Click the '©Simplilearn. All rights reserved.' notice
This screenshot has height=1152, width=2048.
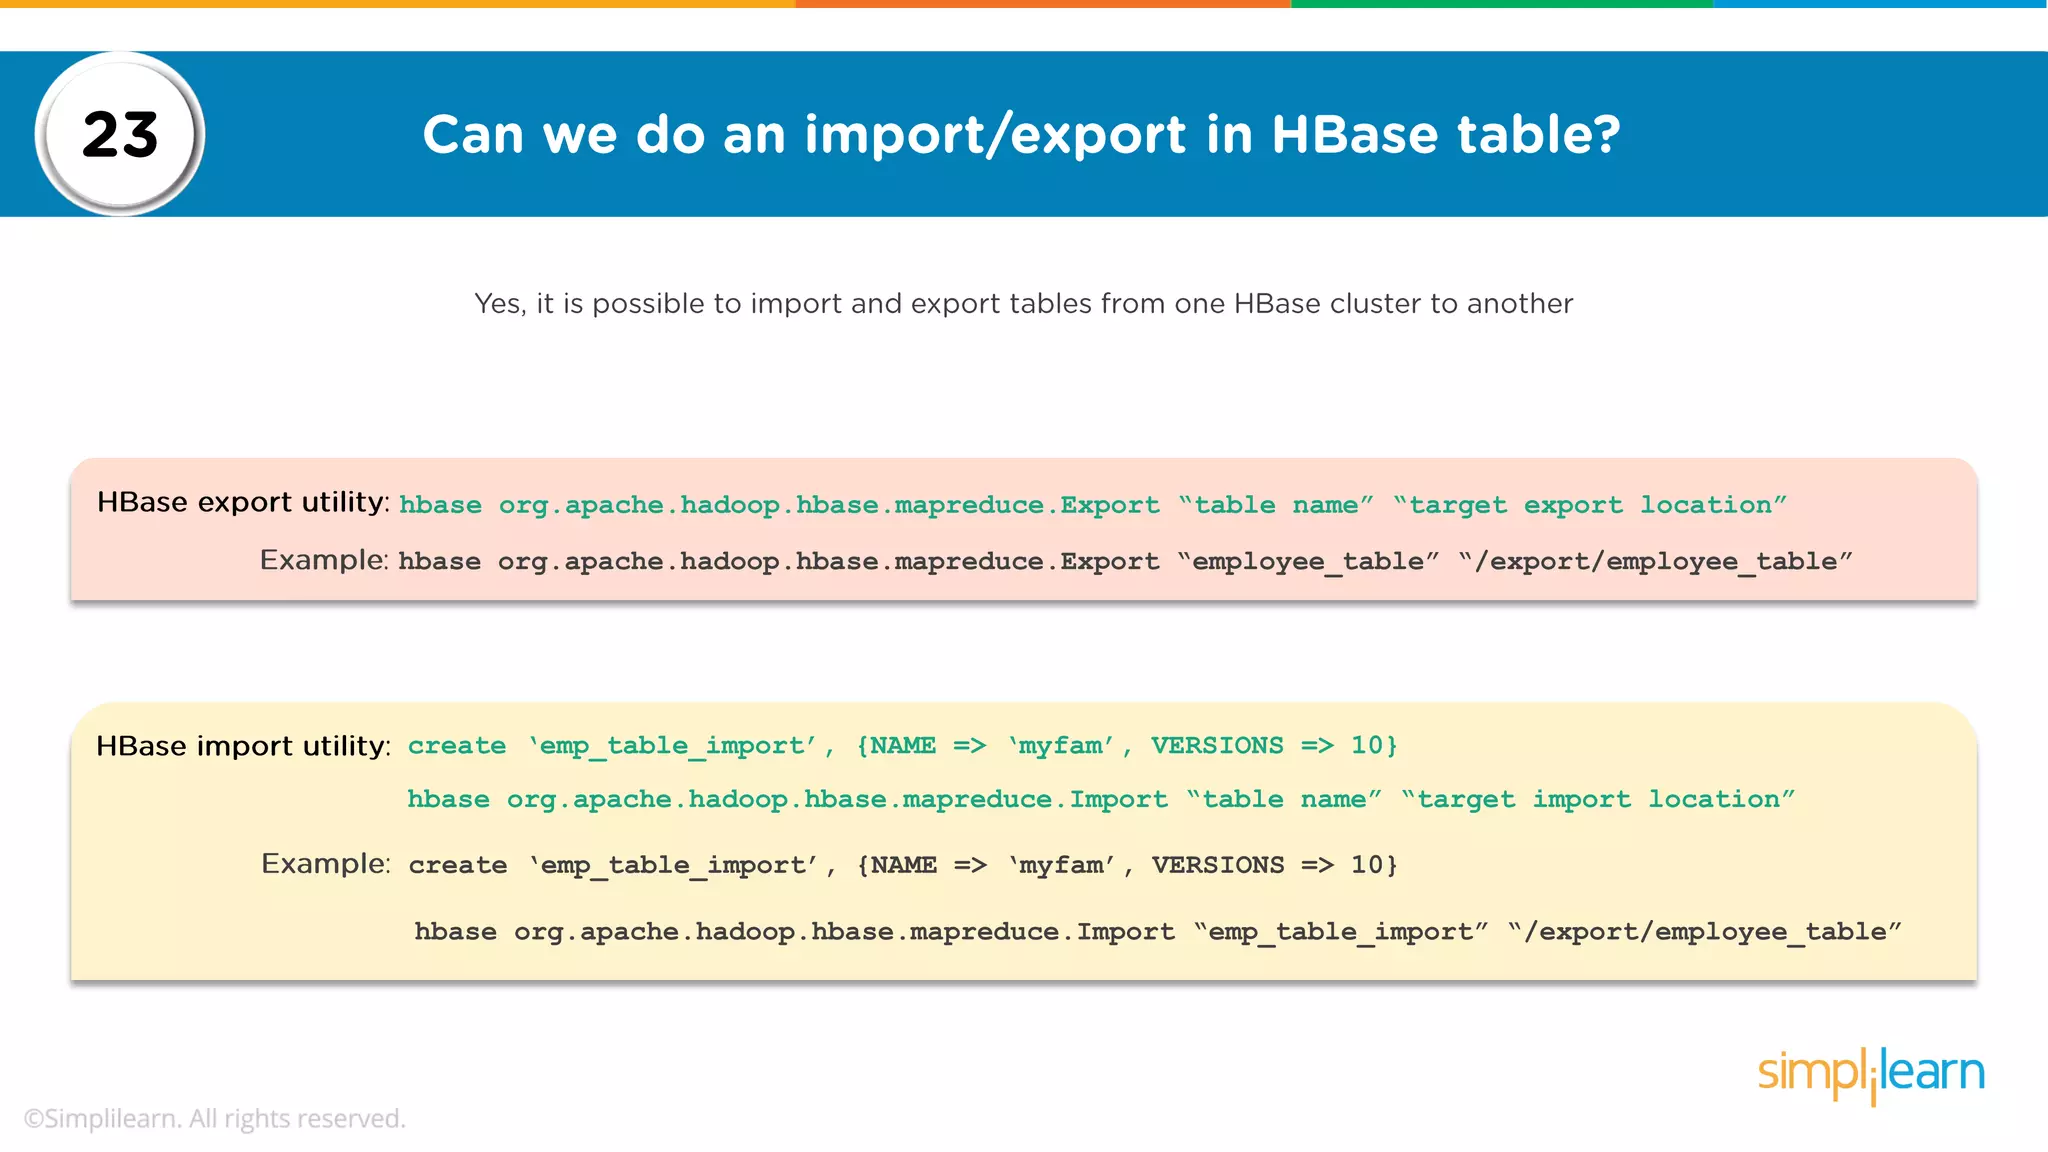tap(214, 1119)
